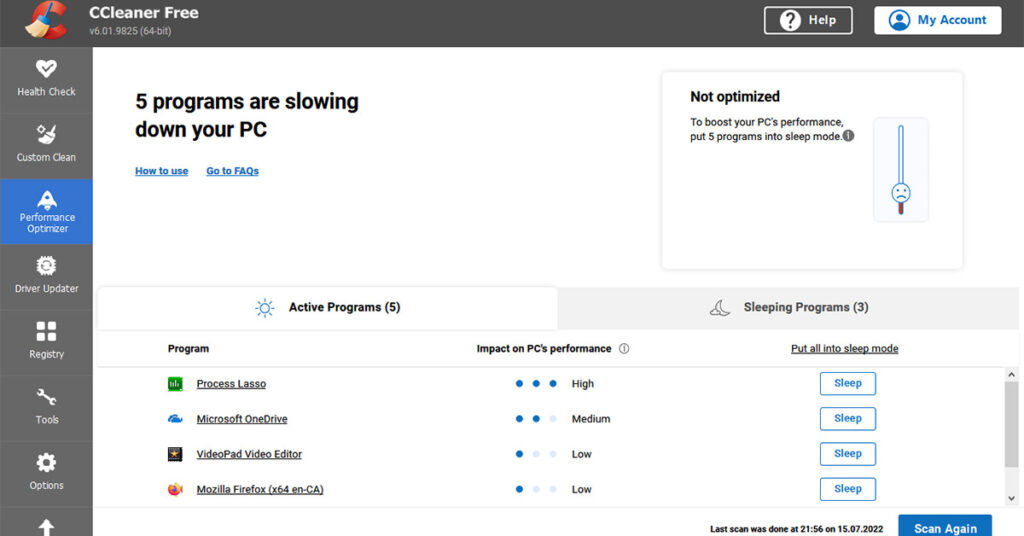Open the Tools wrench section
The image size is (1024, 536).
tap(46, 406)
